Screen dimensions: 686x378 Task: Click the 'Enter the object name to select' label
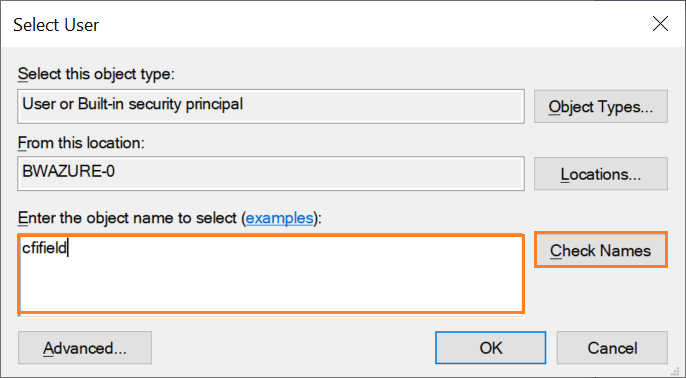tap(129, 217)
